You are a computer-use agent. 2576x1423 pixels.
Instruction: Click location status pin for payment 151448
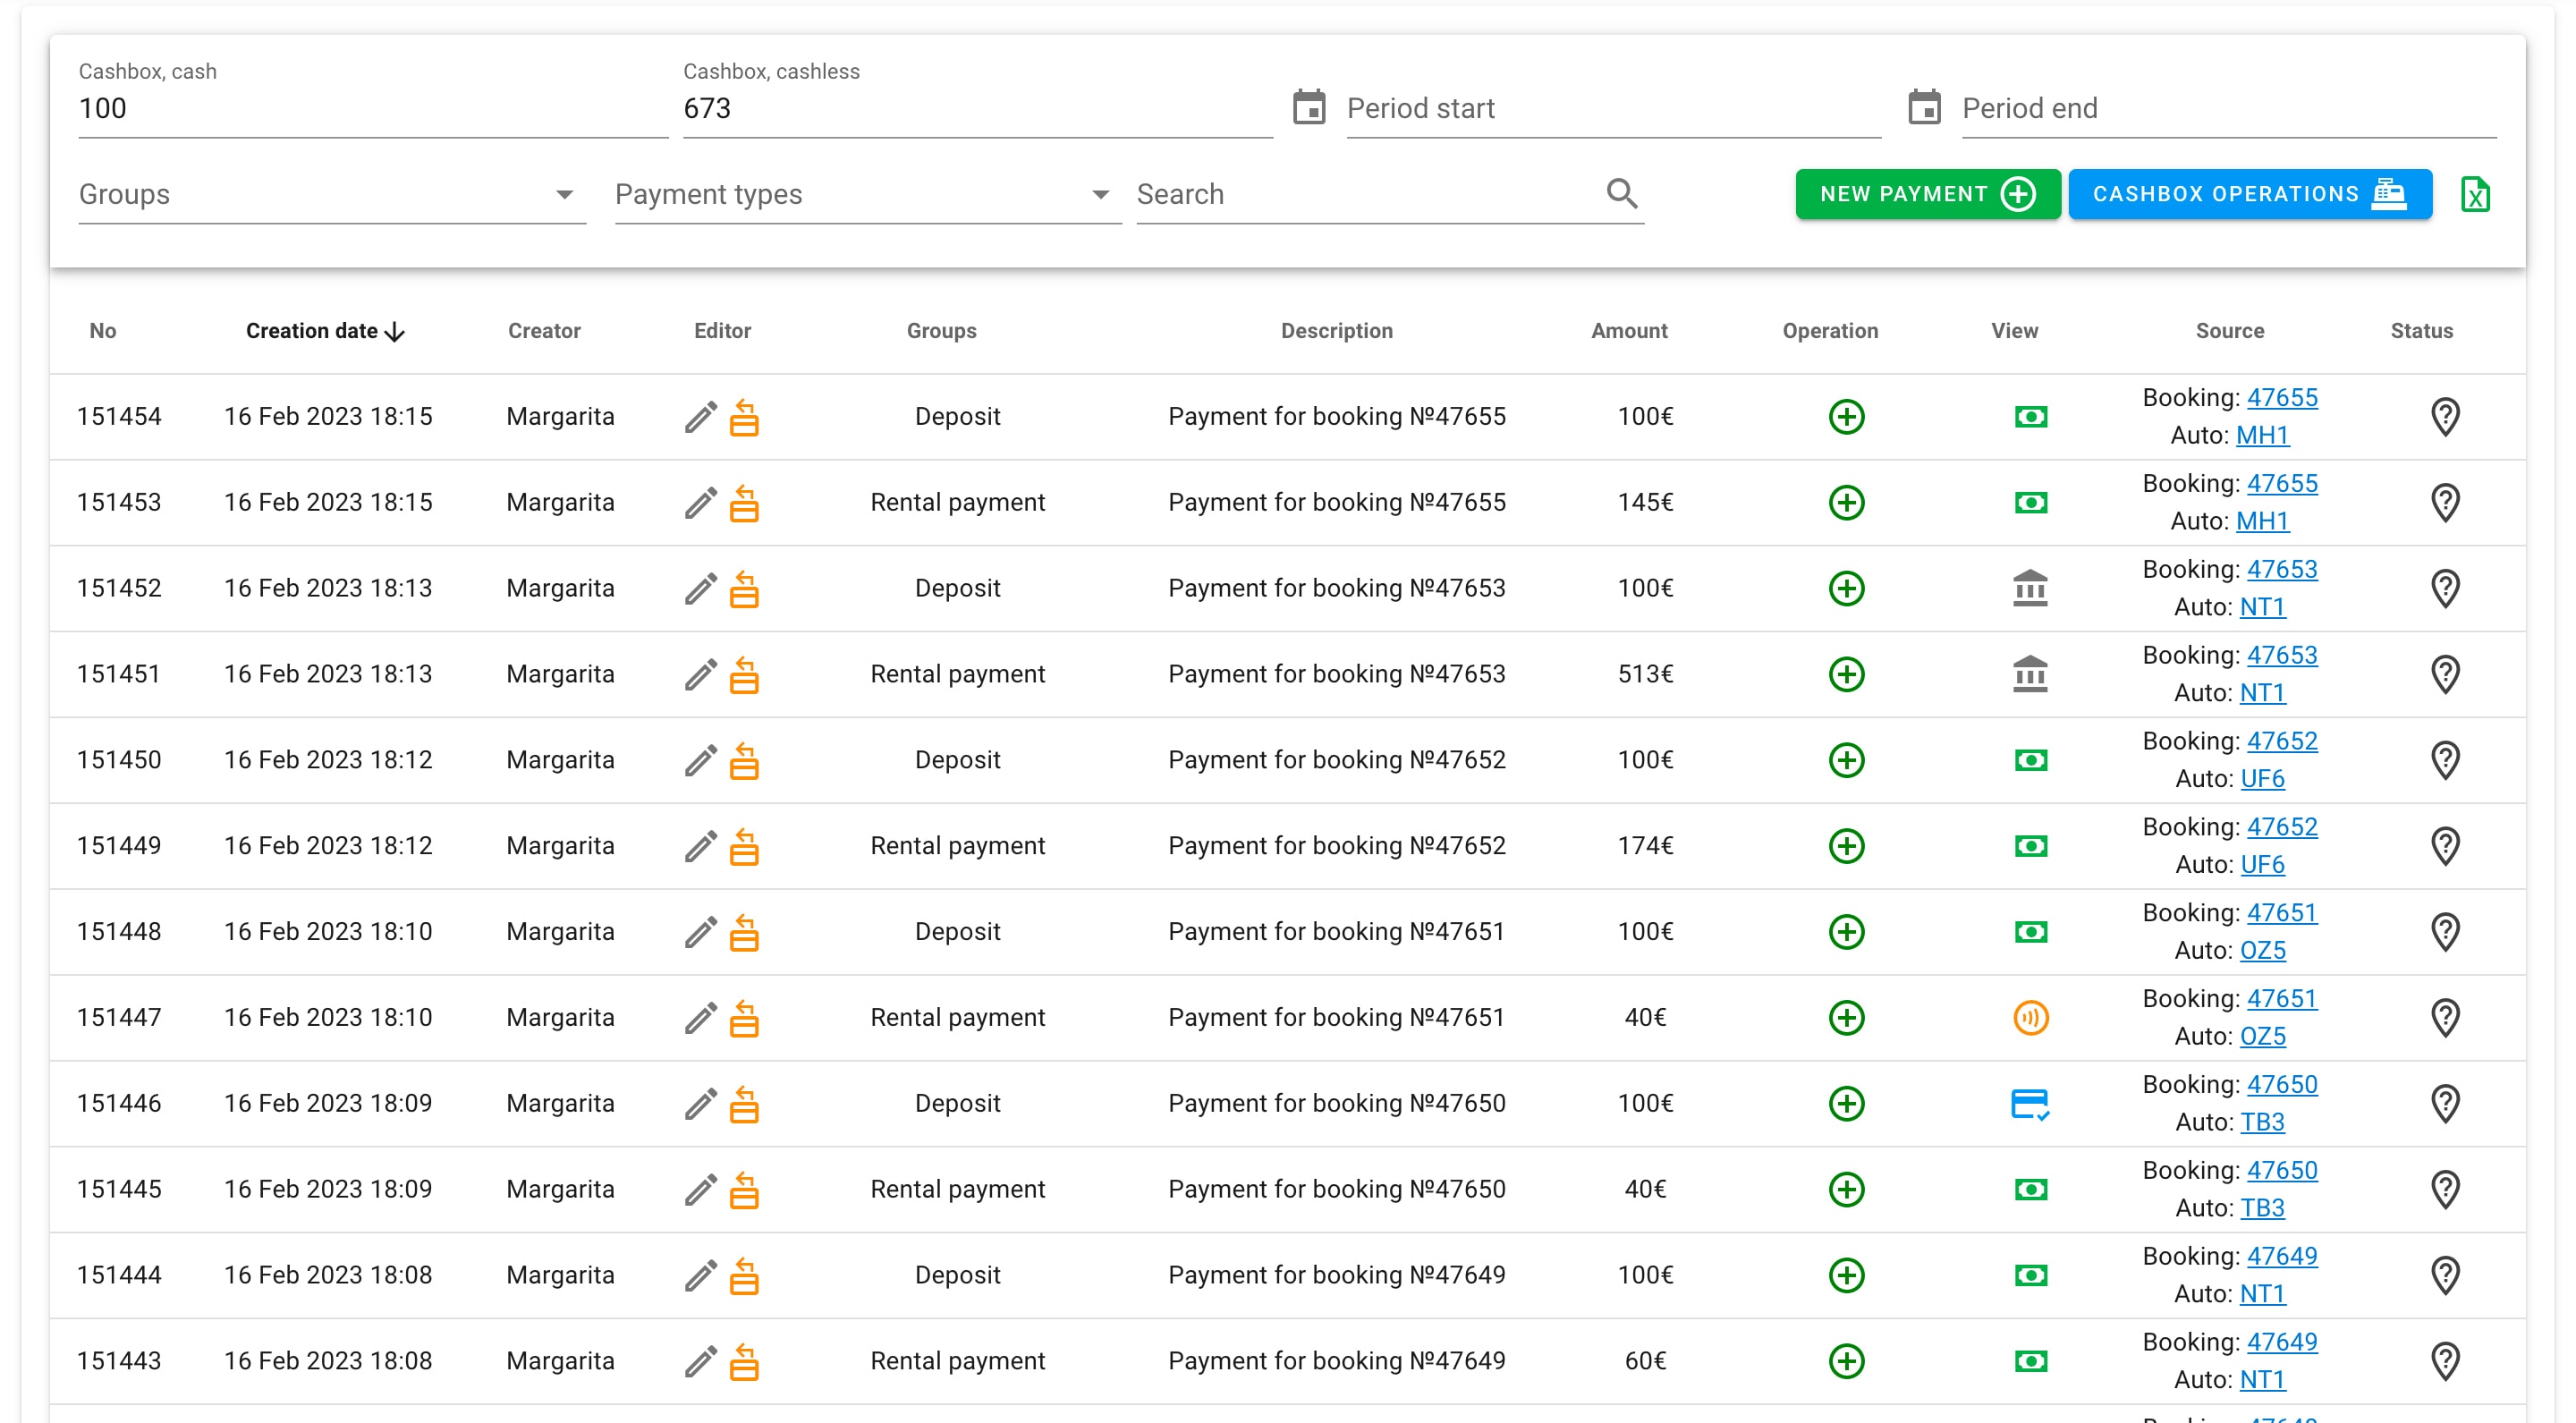click(2445, 932)
